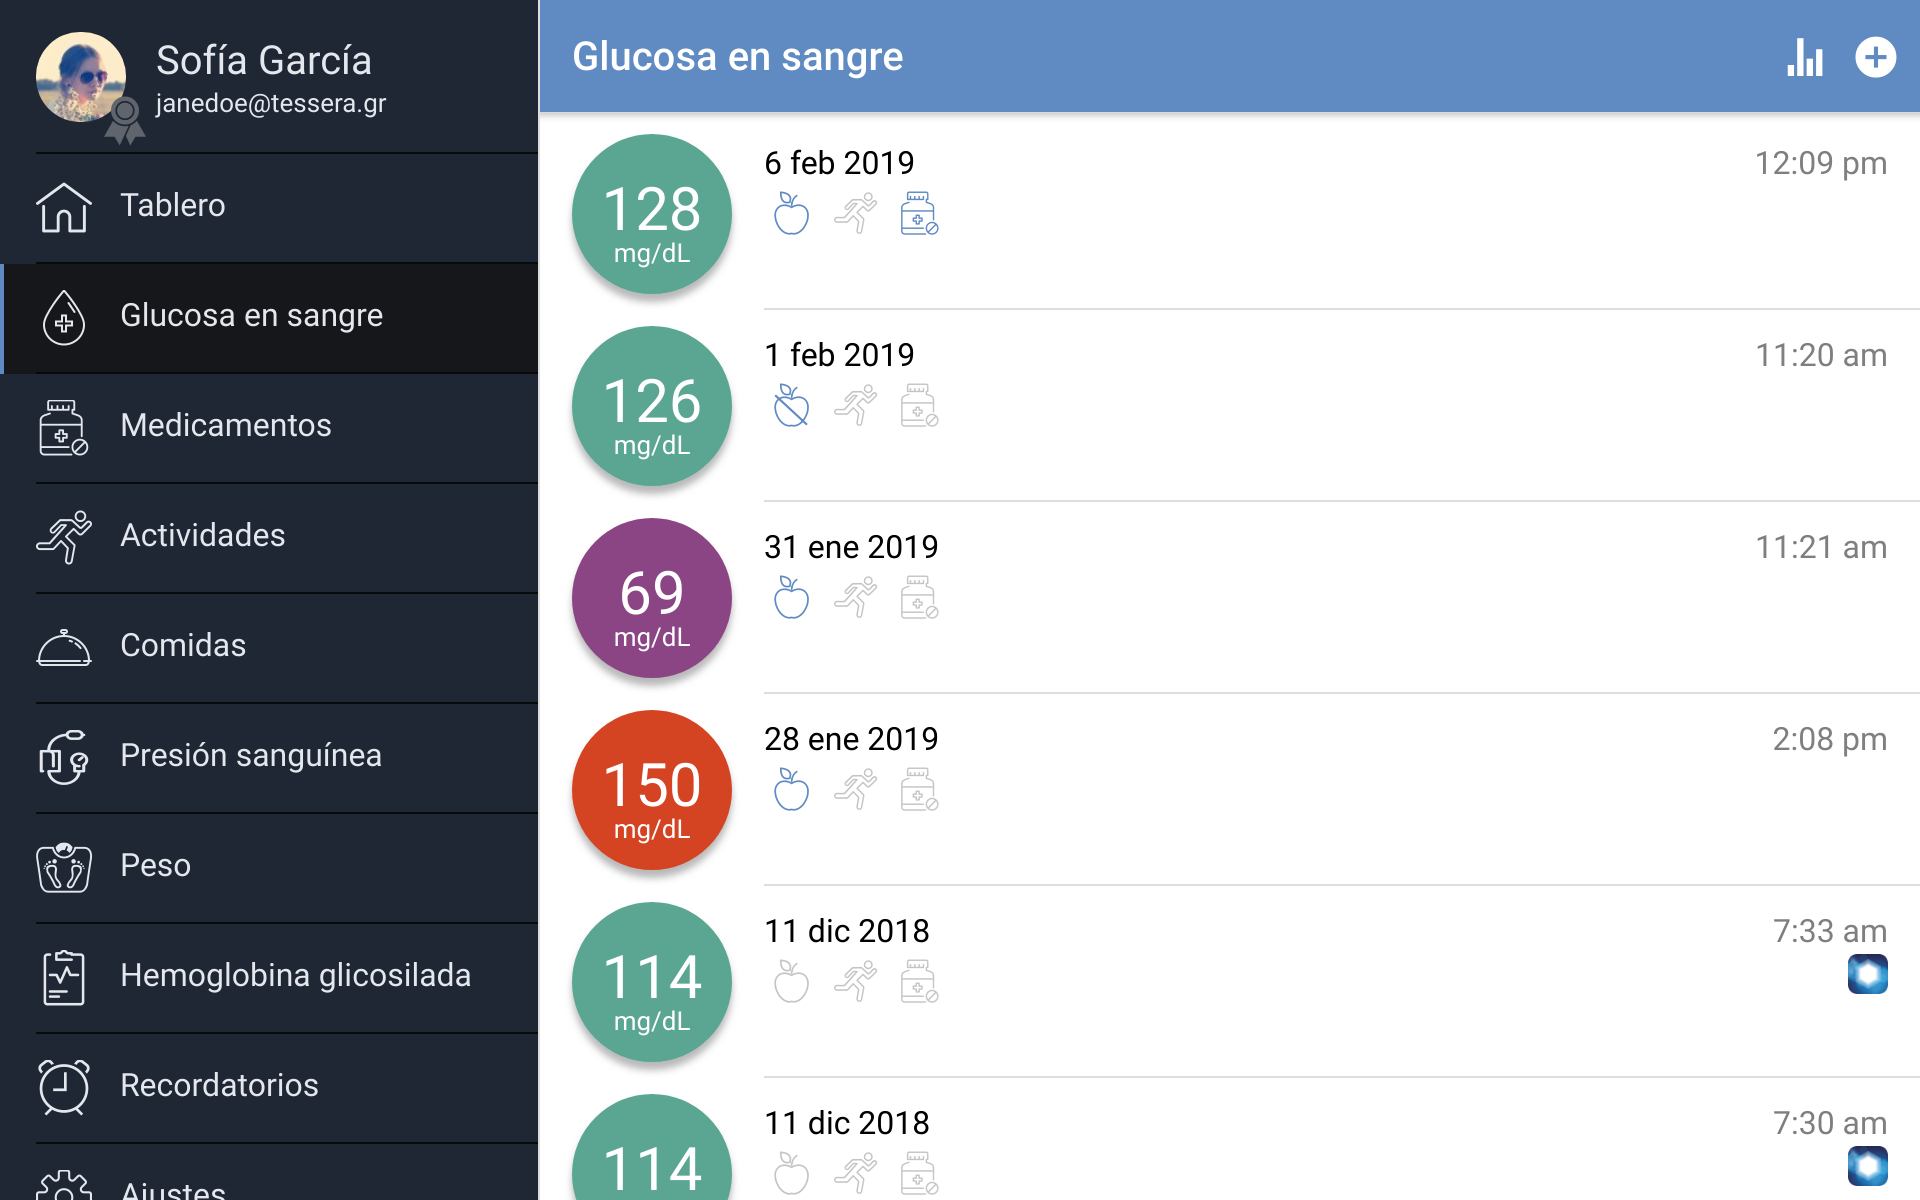Screen dimensions: 1920x1200
Task: Click Sofía García's profile picture
Action: [x=81, y=77]
